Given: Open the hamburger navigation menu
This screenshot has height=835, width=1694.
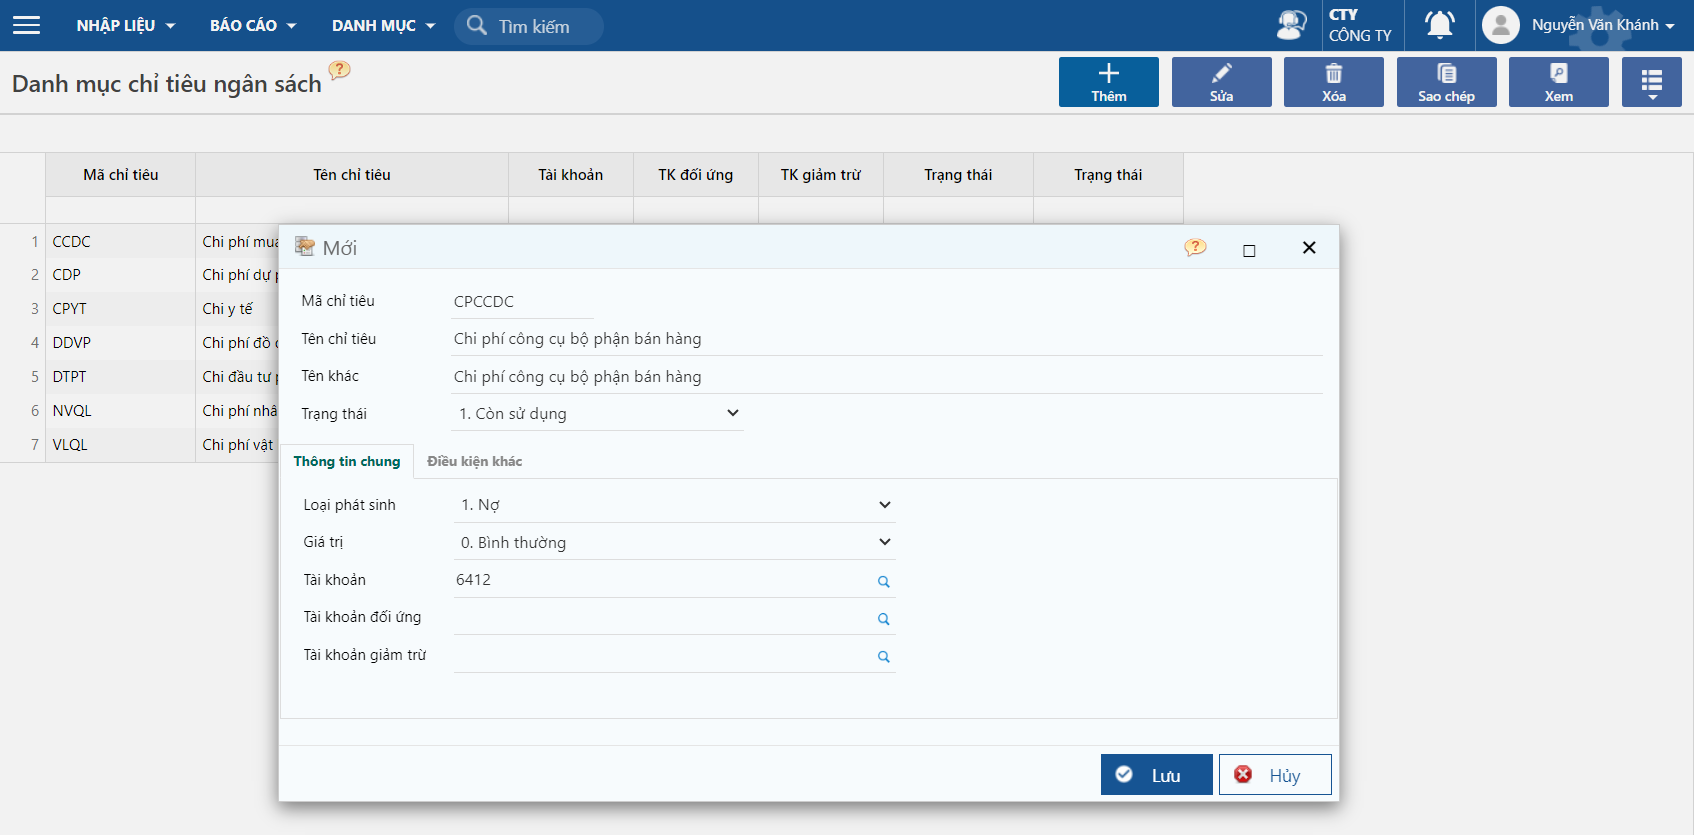Looking at the screenshot, I should [x=27, y=25].
